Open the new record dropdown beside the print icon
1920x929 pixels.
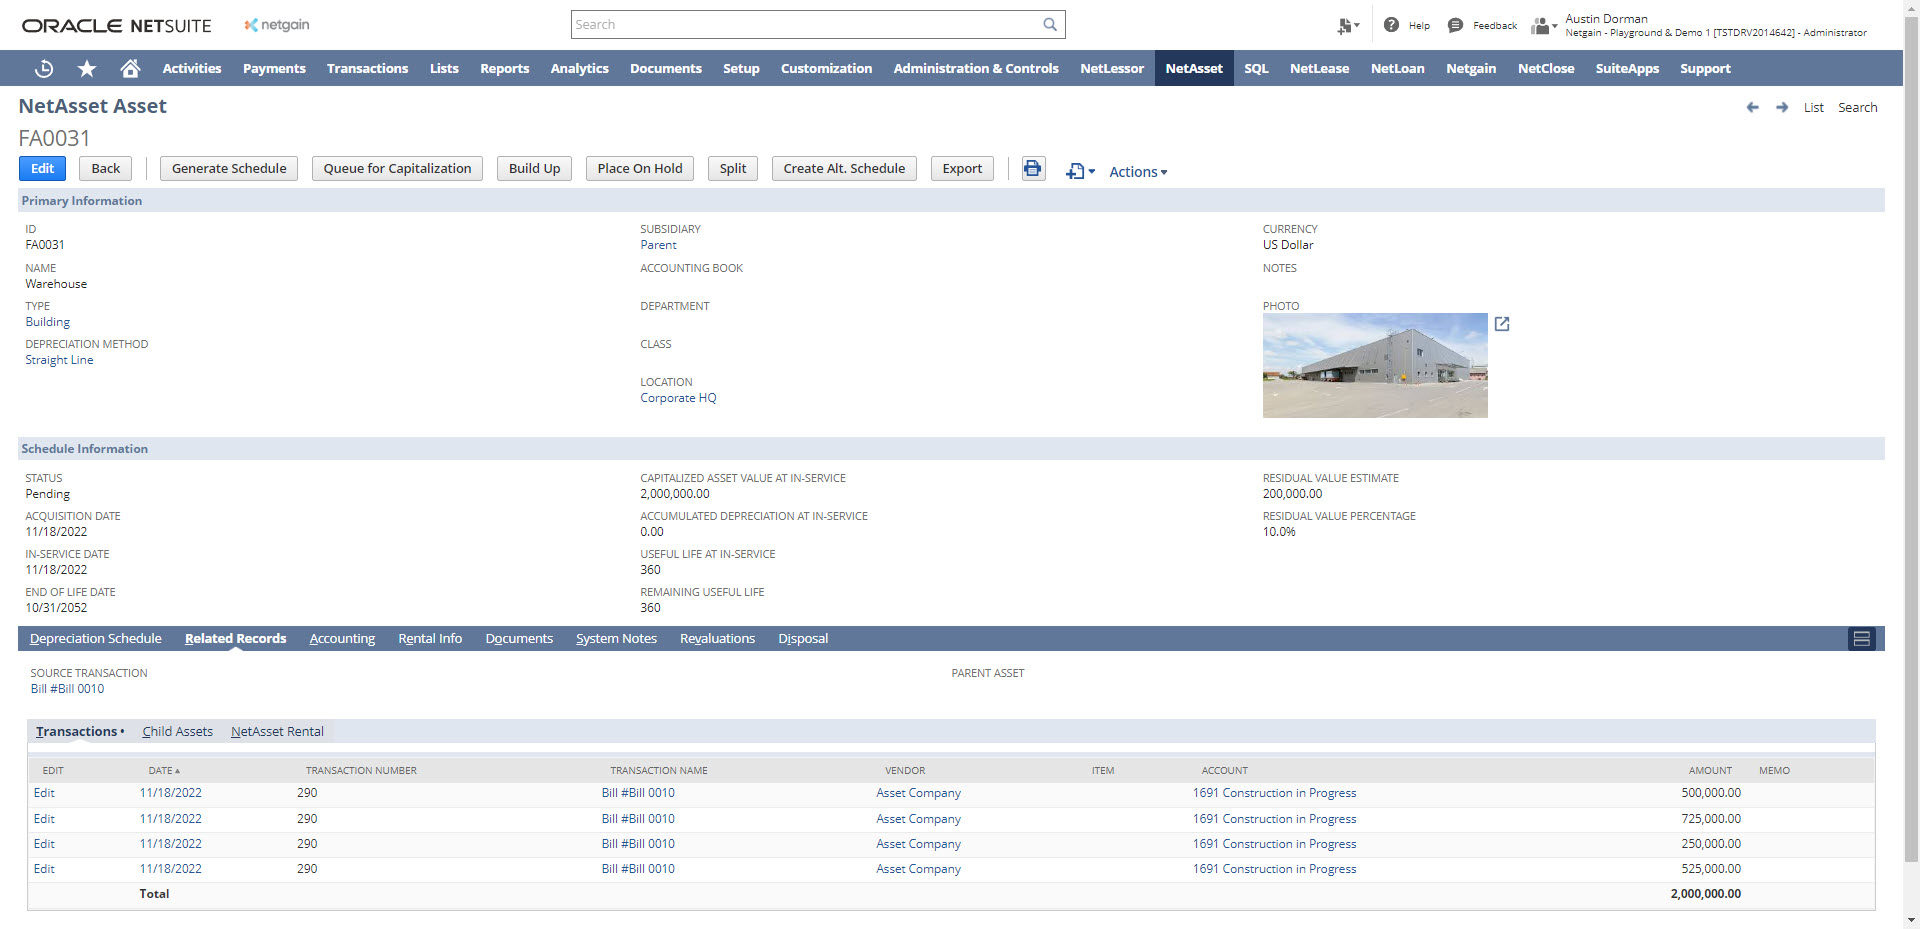(1079, 171)
